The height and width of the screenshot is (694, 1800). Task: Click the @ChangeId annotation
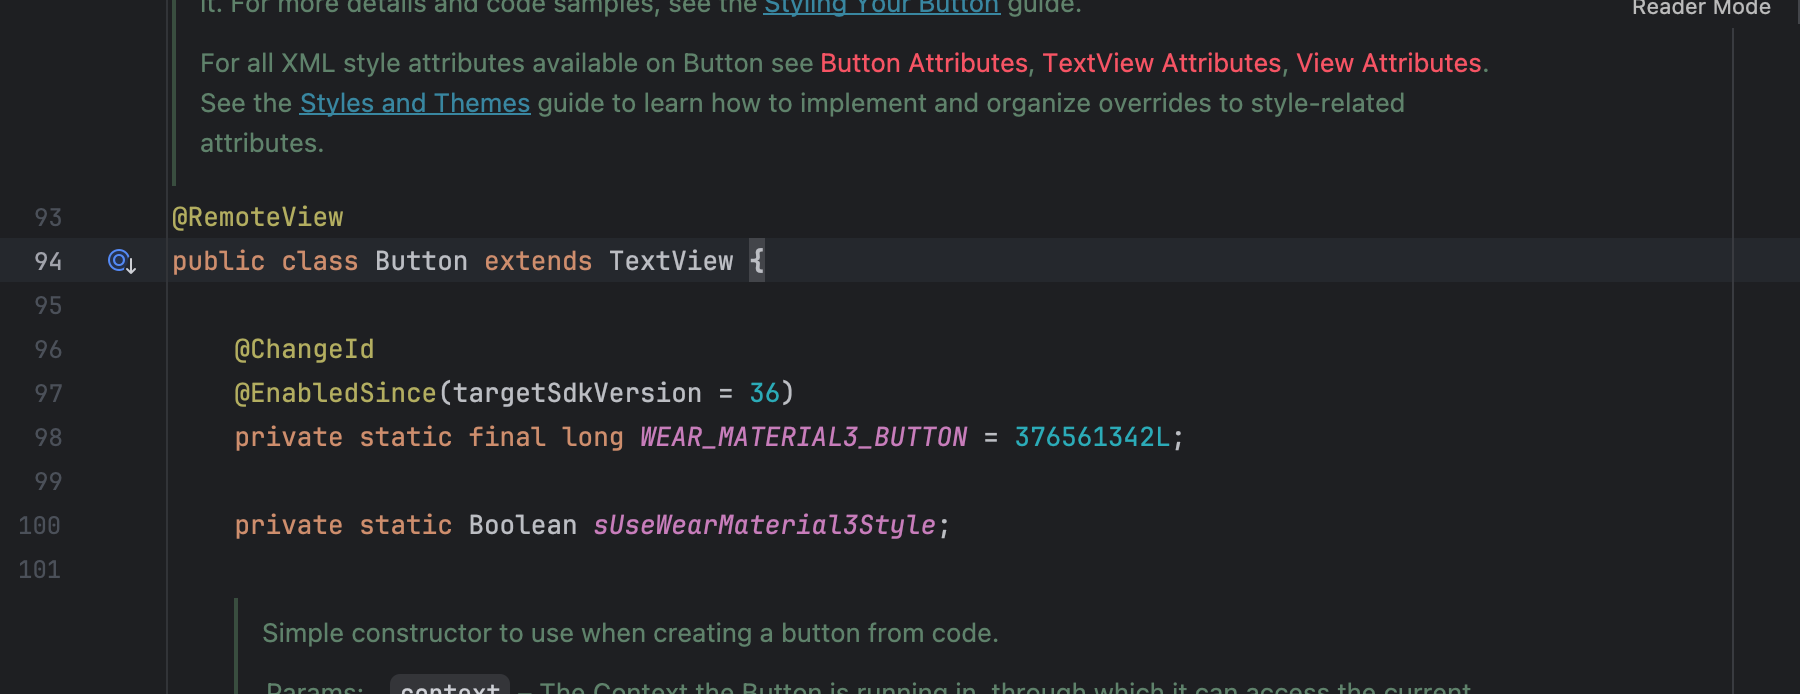pos(304,349)
